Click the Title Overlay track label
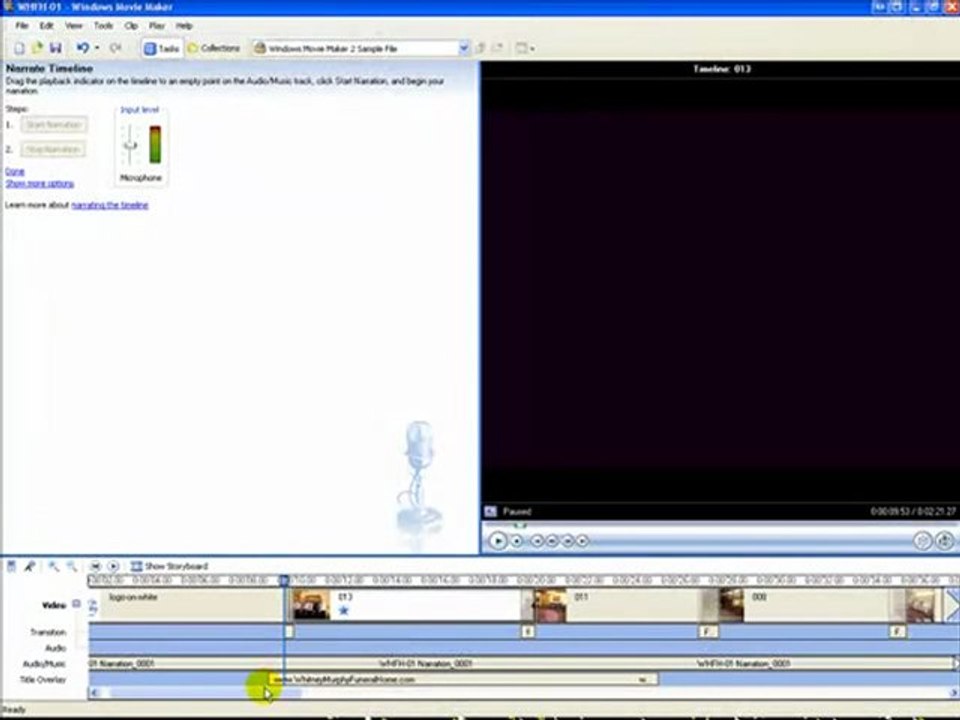Viewport: 960px width, 720px height. (42, 680)
